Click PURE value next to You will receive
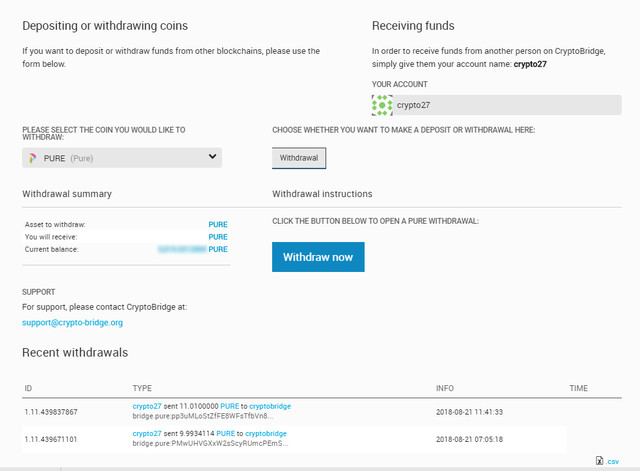The image size is (640, 471). point(218,237)
